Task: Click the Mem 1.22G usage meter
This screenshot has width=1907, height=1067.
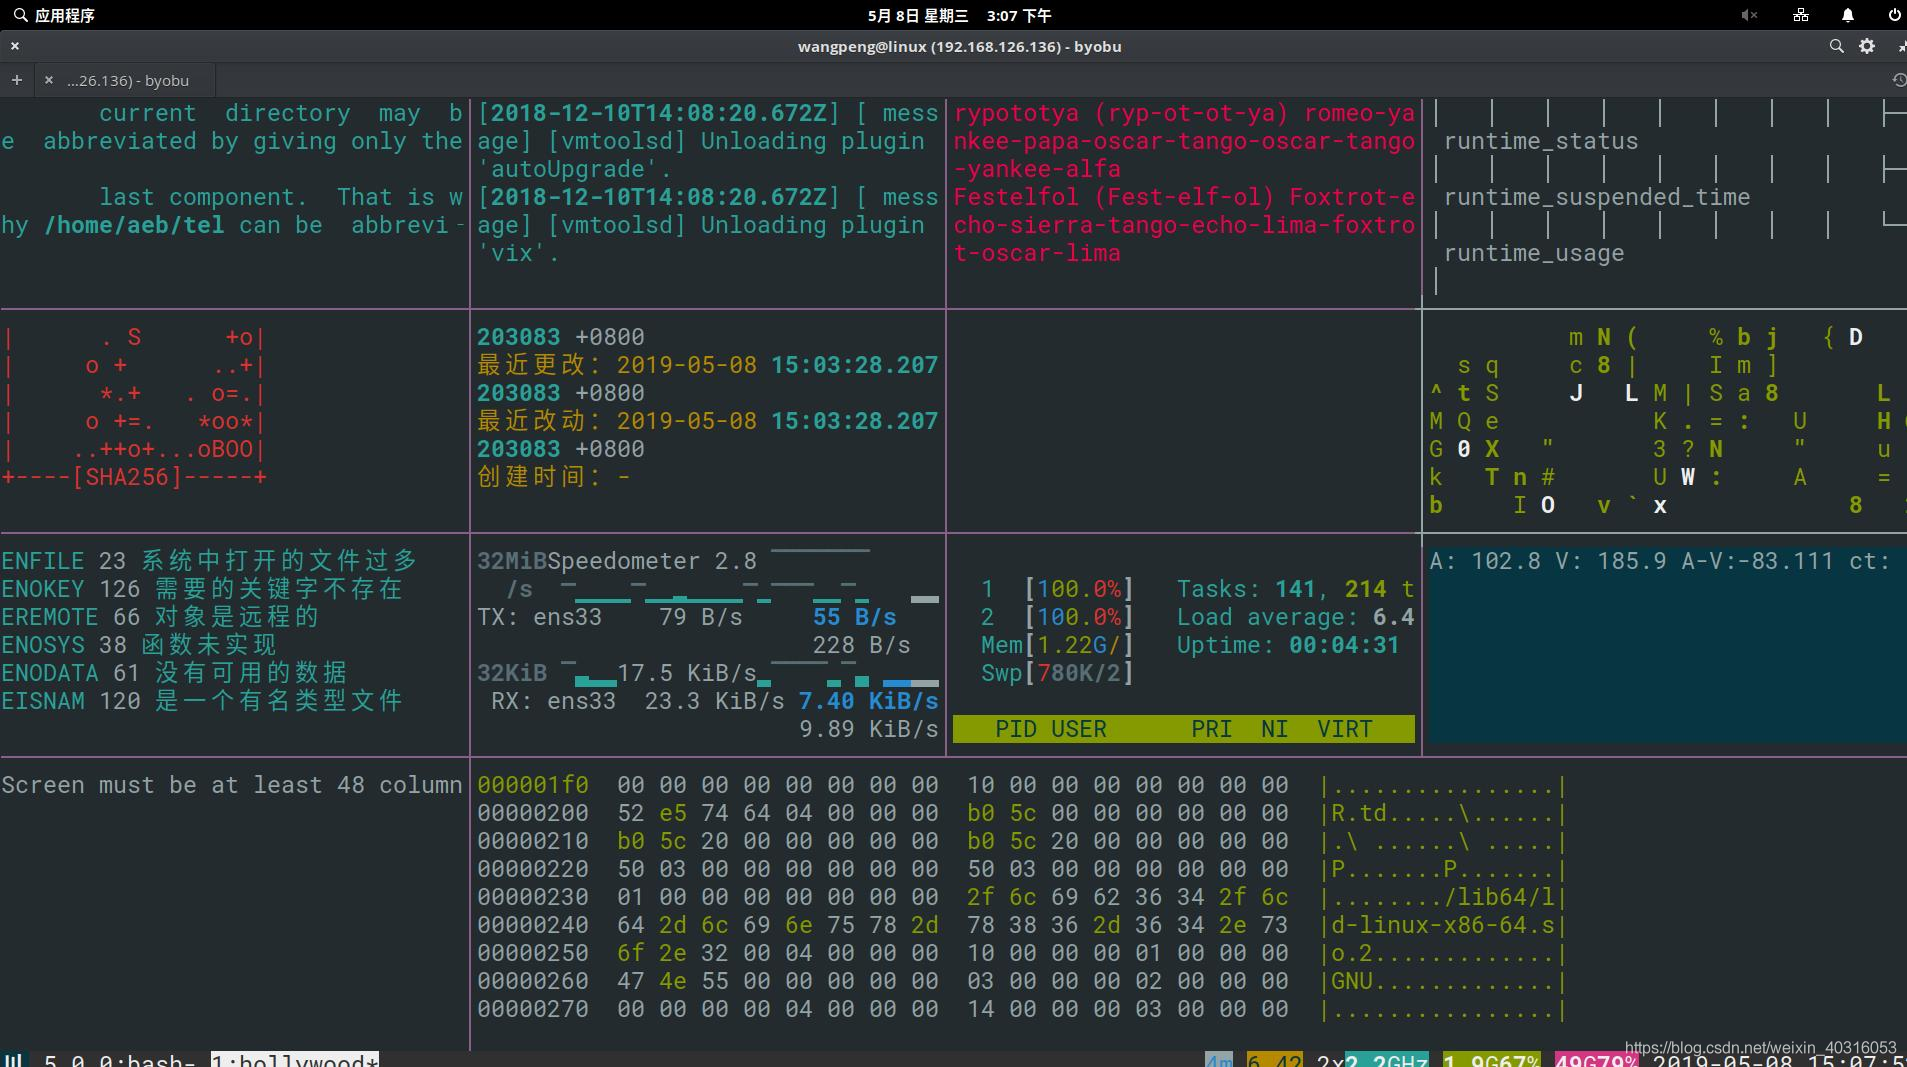Action: [x=1057, y=645]
